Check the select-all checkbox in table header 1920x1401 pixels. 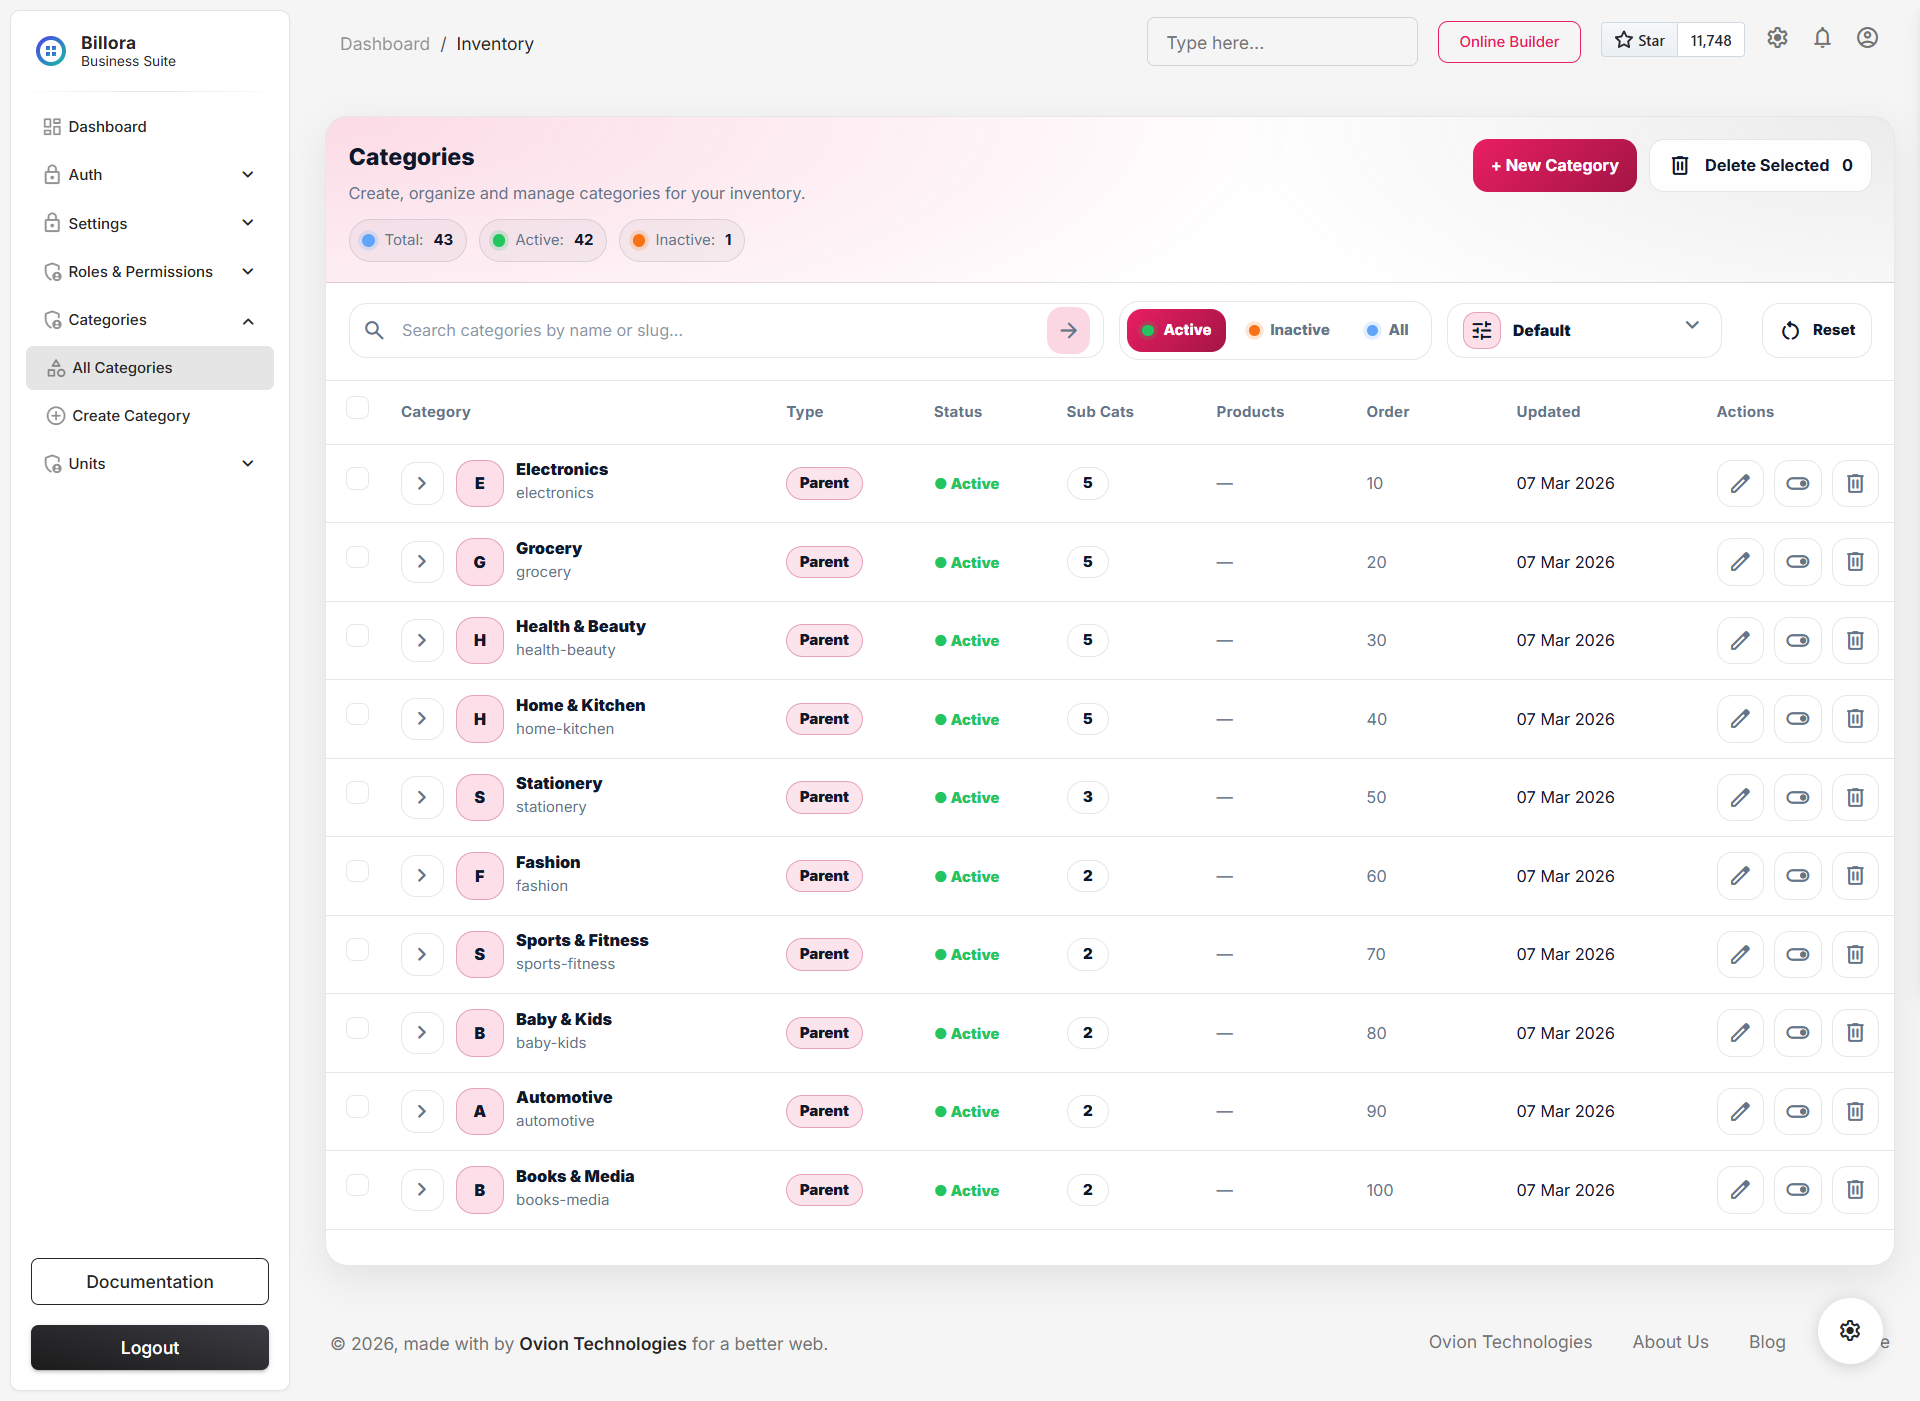click(358, 407)
